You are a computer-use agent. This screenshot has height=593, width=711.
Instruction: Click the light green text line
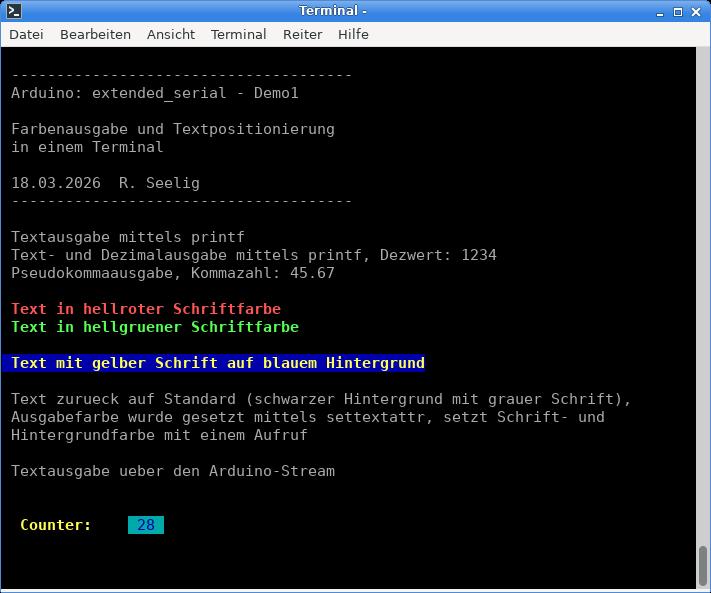click(155, 327)
